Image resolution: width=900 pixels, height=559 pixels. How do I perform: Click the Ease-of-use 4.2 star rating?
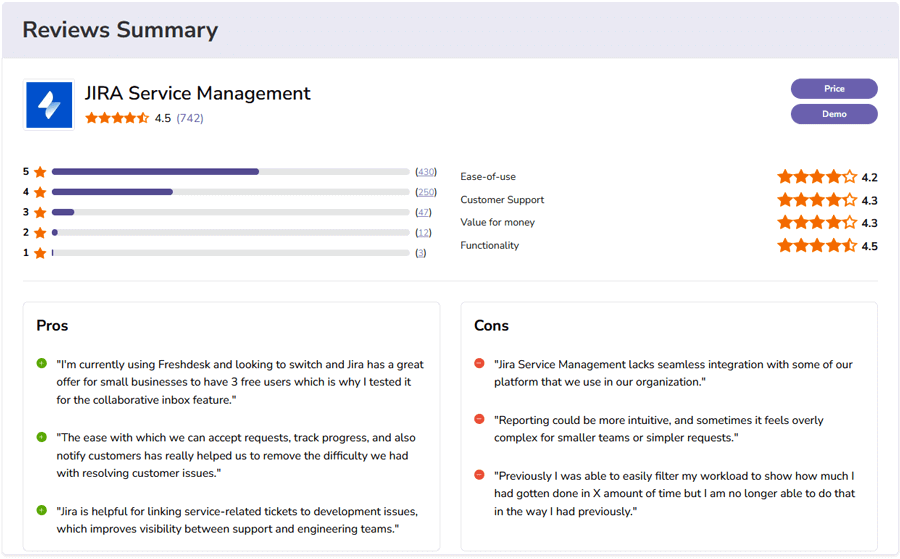pyautogui.click(x=817, y=177)
